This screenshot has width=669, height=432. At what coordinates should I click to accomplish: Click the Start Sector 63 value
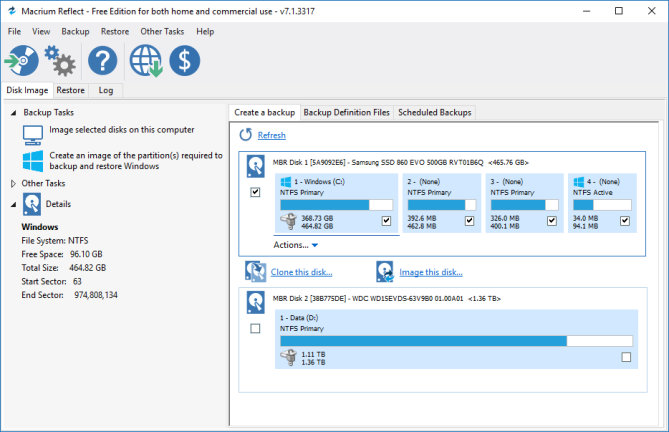tap(77, 281)
